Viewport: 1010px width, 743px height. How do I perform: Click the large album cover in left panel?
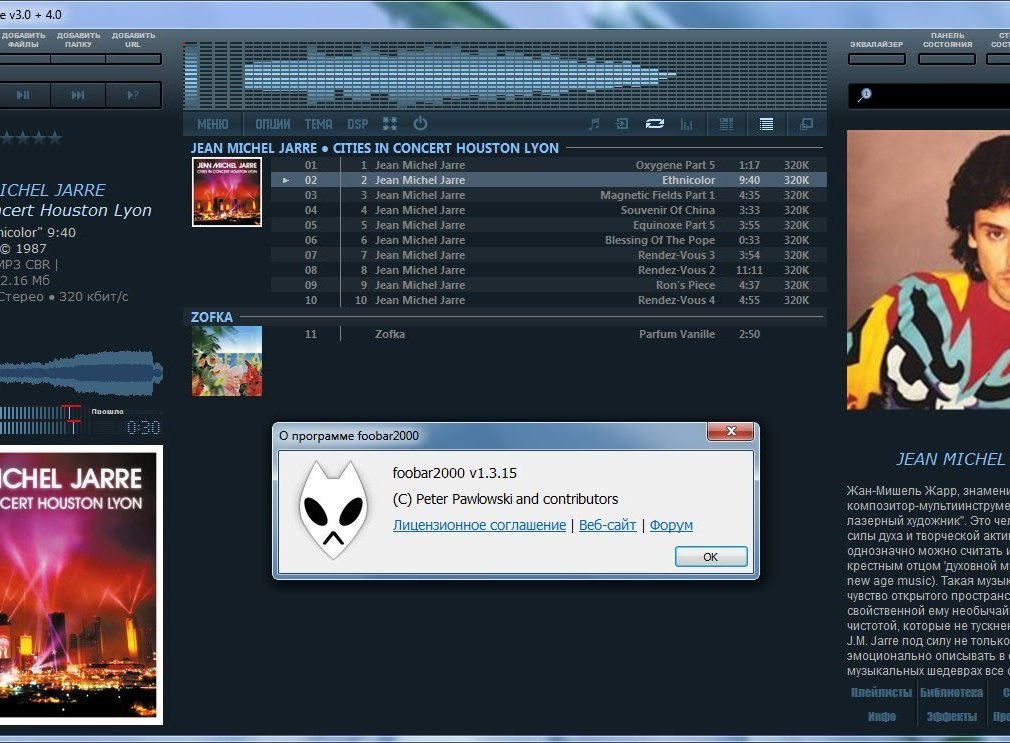pyautogui.click(x=80, y=585)
